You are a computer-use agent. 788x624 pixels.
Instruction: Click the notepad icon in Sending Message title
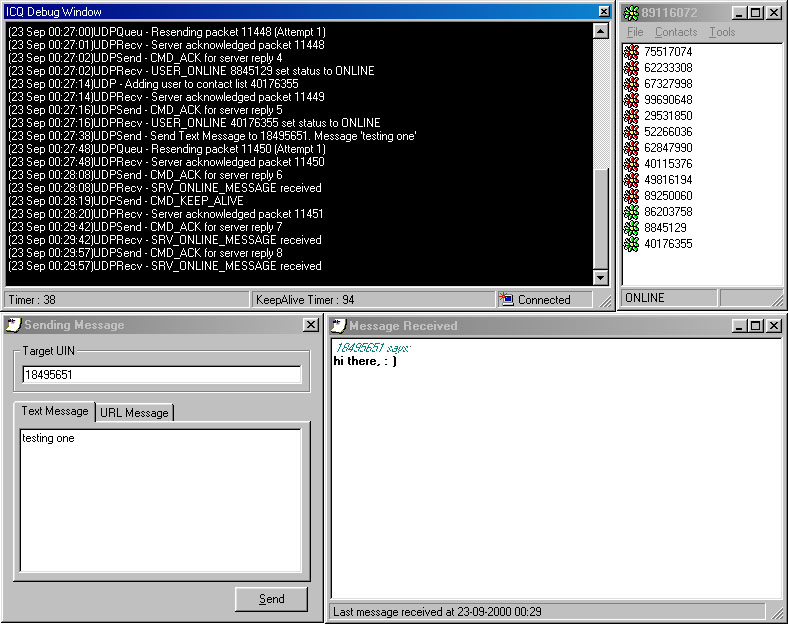tap(13, 325)
